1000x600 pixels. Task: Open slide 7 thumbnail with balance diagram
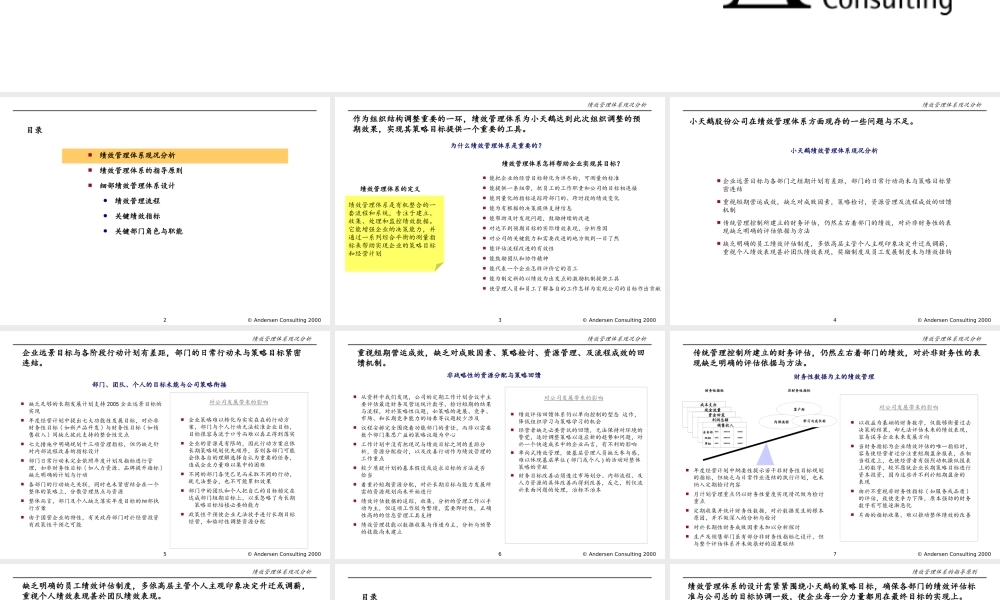point(835,445)
